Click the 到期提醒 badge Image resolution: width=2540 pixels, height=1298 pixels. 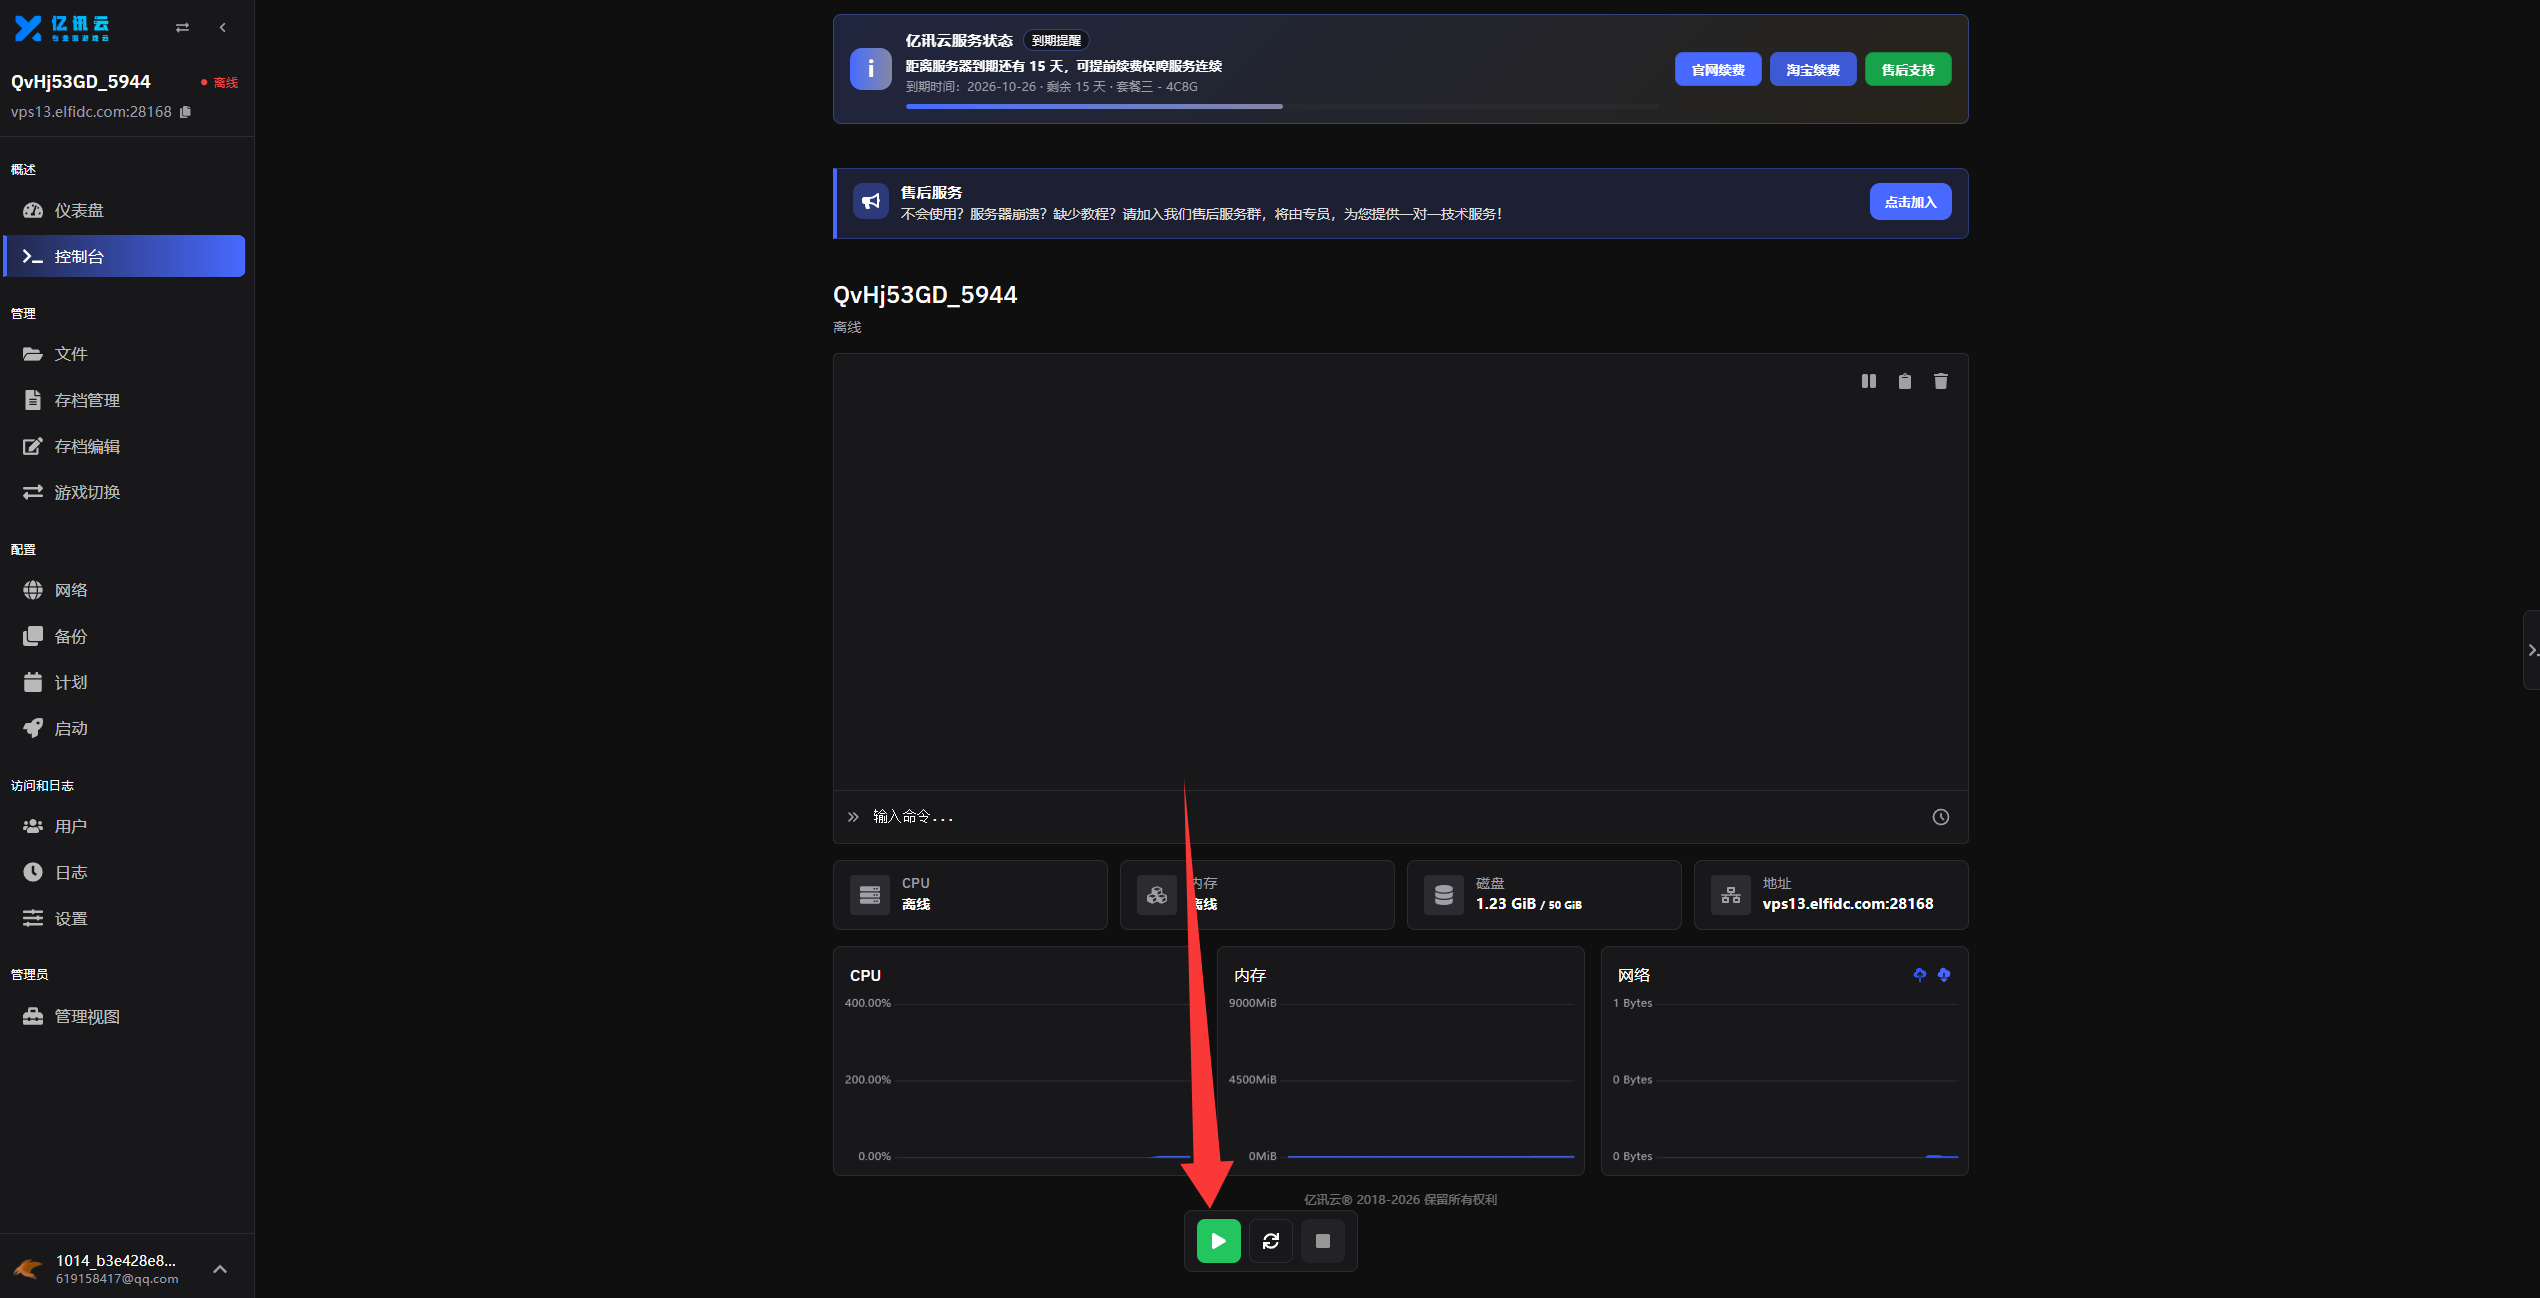point(1056,41)
